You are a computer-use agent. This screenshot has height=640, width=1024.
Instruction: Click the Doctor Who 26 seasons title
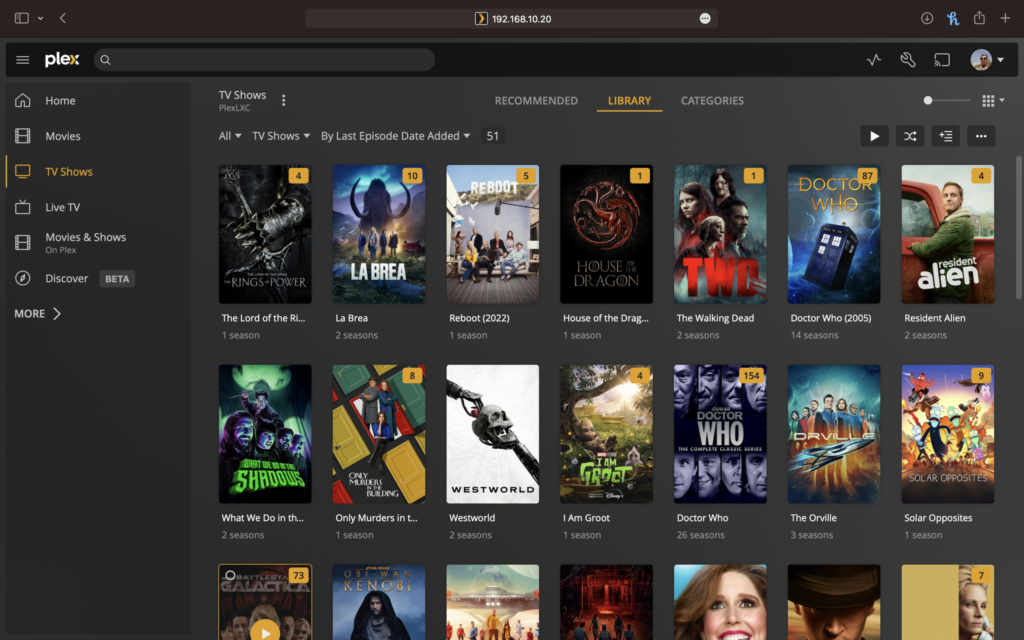click(x=702, y=518)
